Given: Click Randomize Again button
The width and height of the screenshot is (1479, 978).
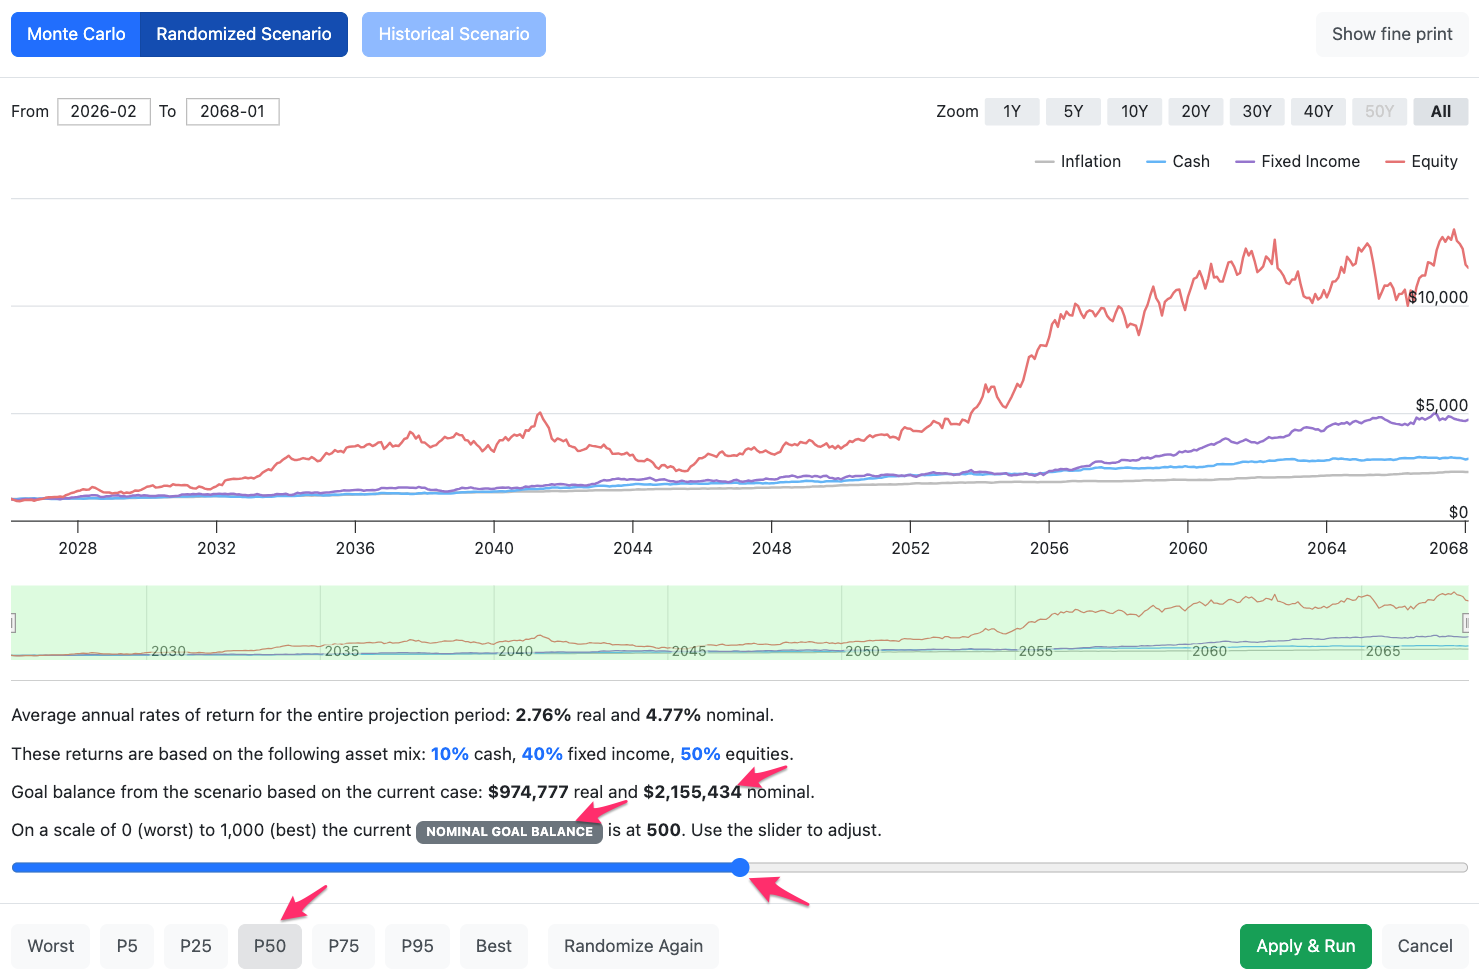Looking at the screenshot, I should 633,946.
